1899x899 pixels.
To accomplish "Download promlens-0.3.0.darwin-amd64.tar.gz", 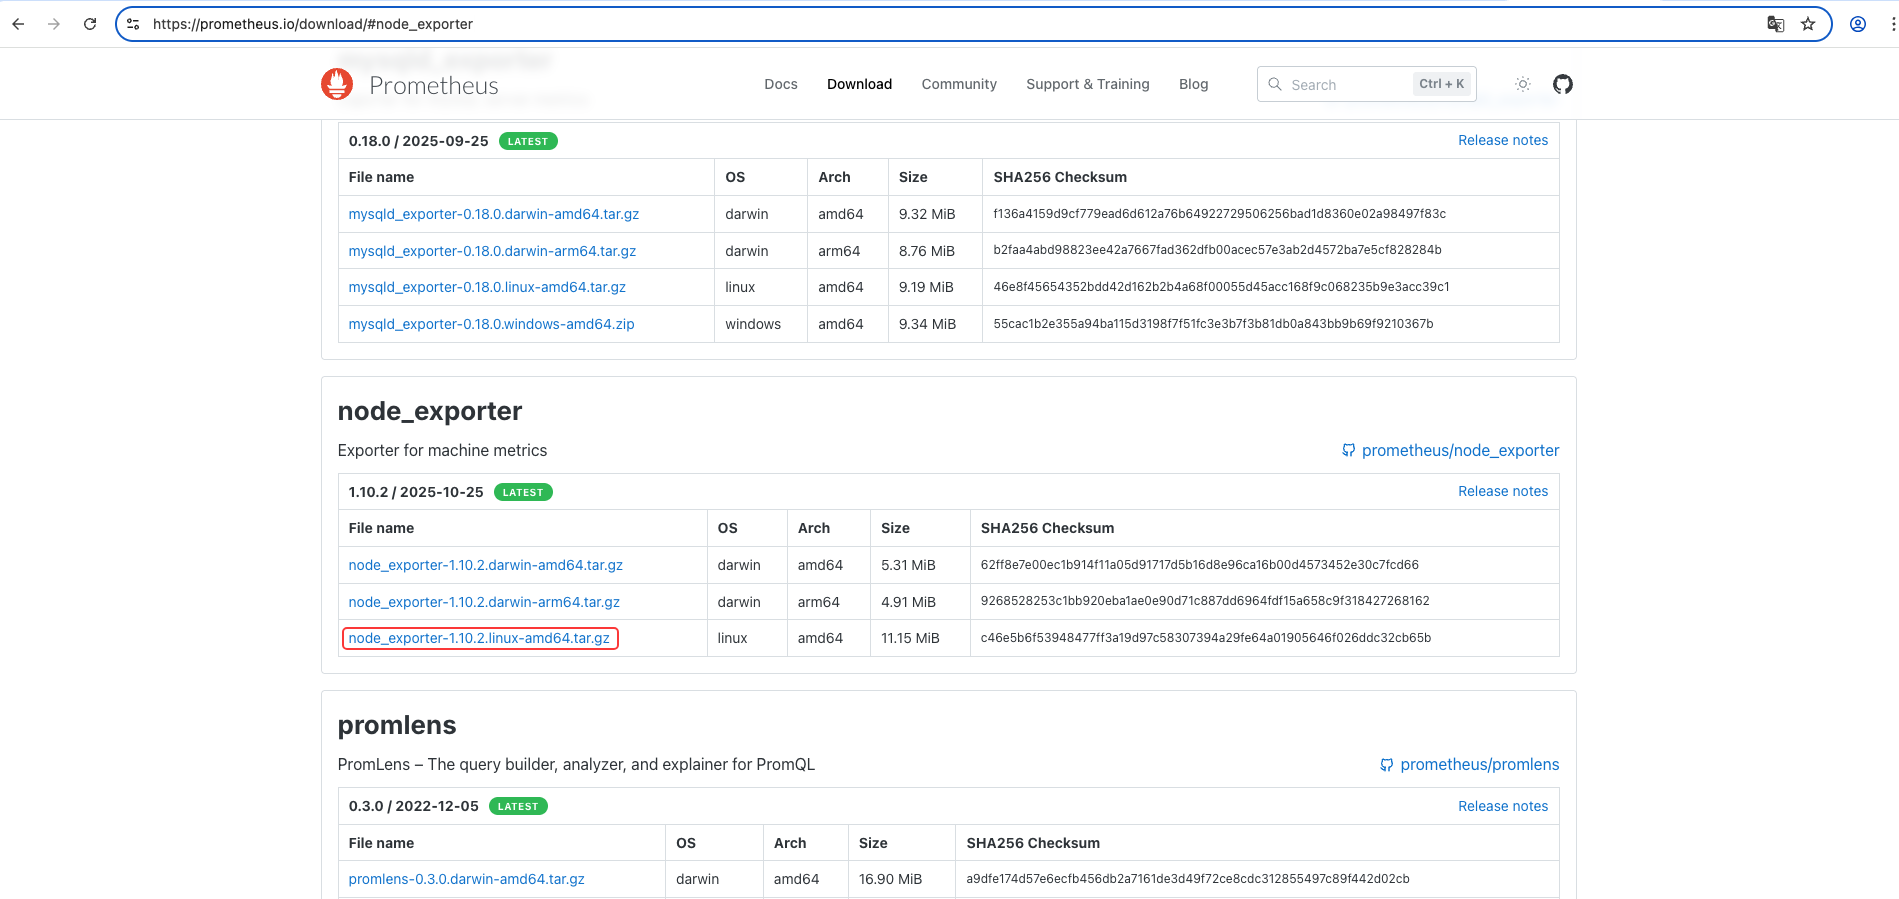I will tap(466, 879).
